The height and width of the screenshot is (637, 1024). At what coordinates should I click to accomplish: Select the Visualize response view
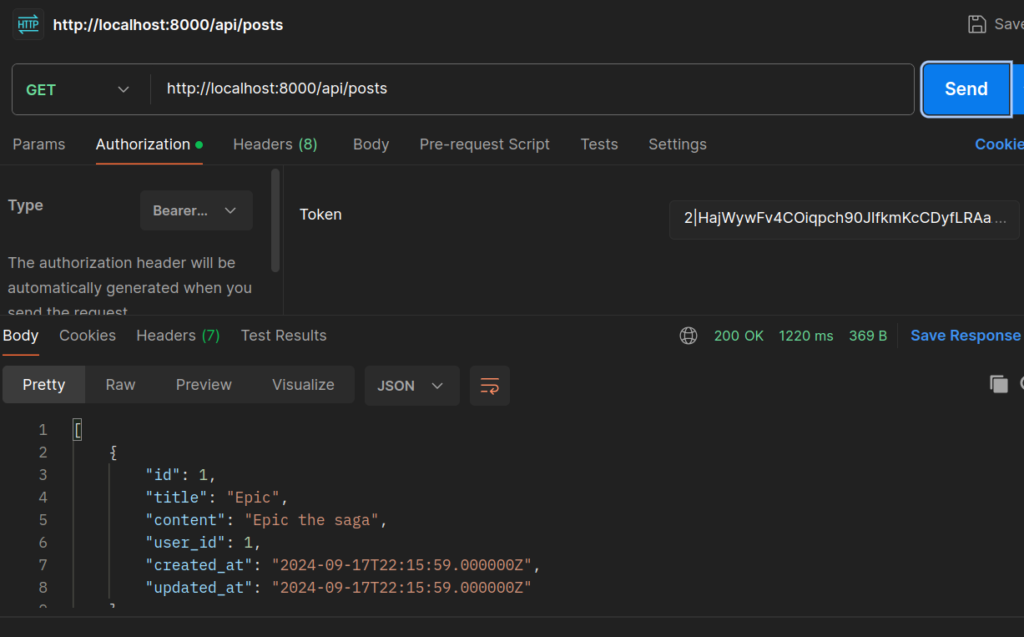[303, 384]
